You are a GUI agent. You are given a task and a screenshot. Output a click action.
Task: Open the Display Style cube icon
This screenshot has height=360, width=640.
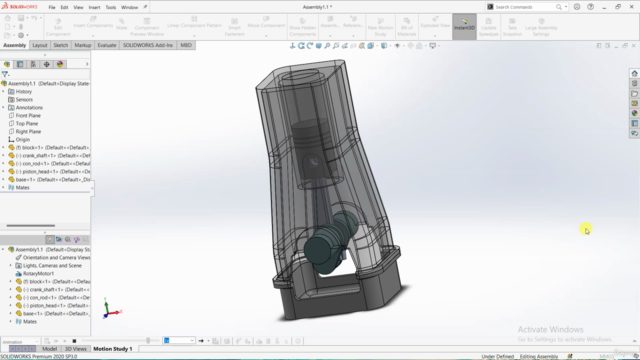384,46
